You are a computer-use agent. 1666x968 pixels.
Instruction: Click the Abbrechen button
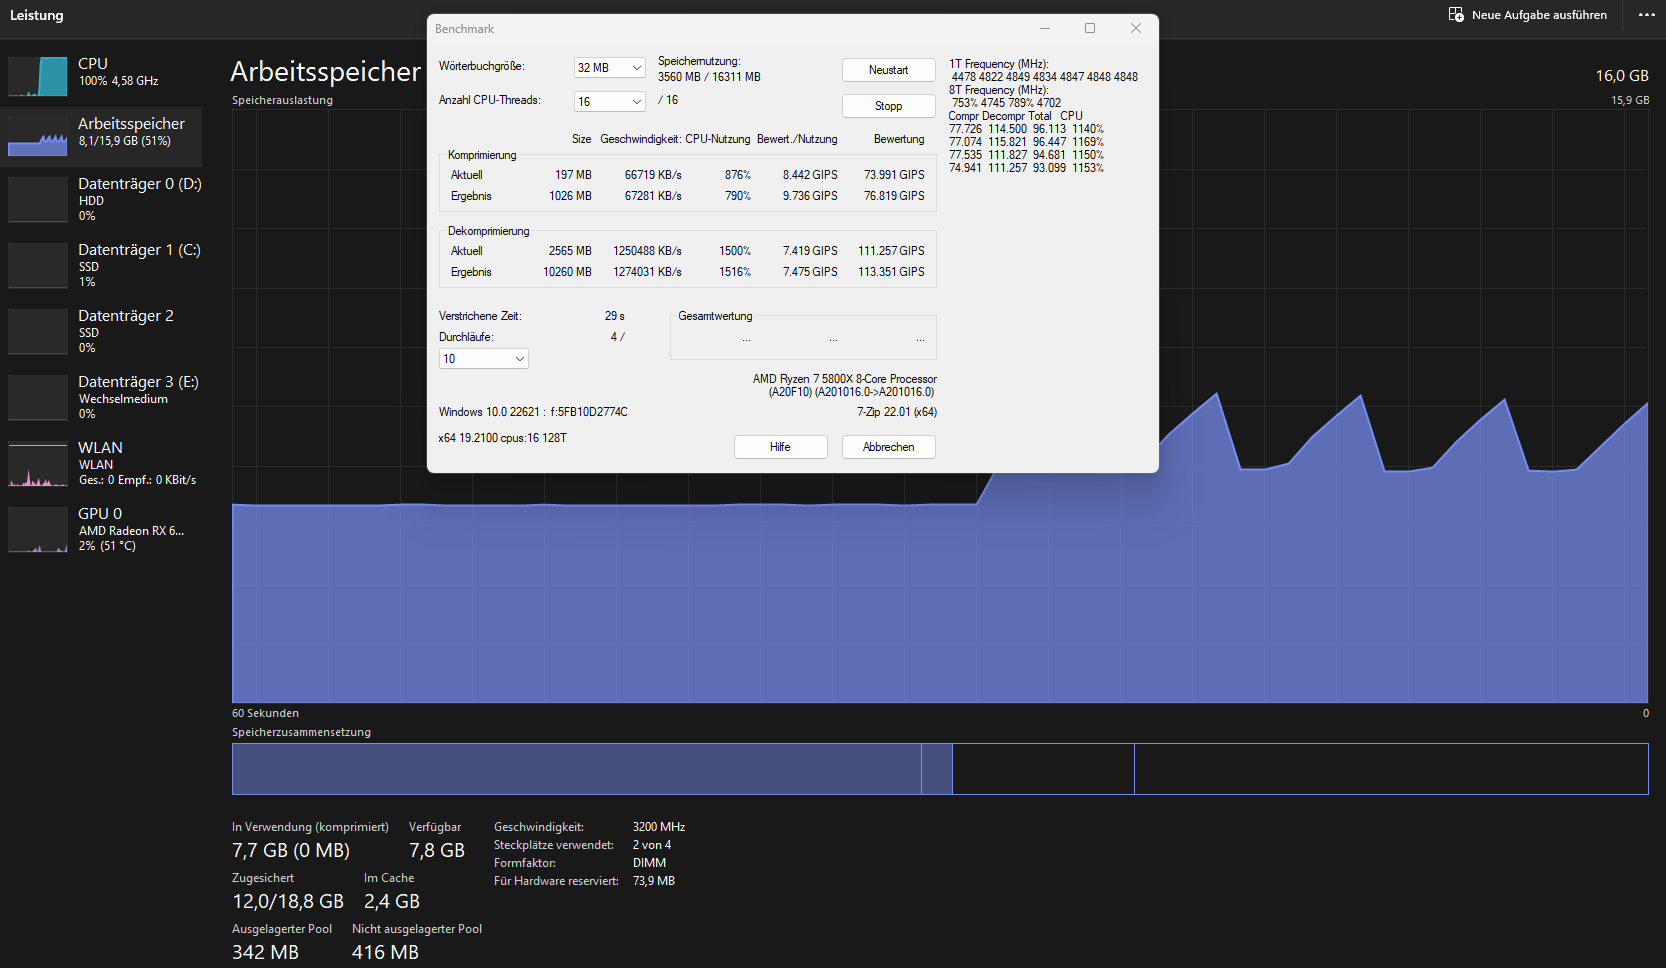[x=889, y=447]
